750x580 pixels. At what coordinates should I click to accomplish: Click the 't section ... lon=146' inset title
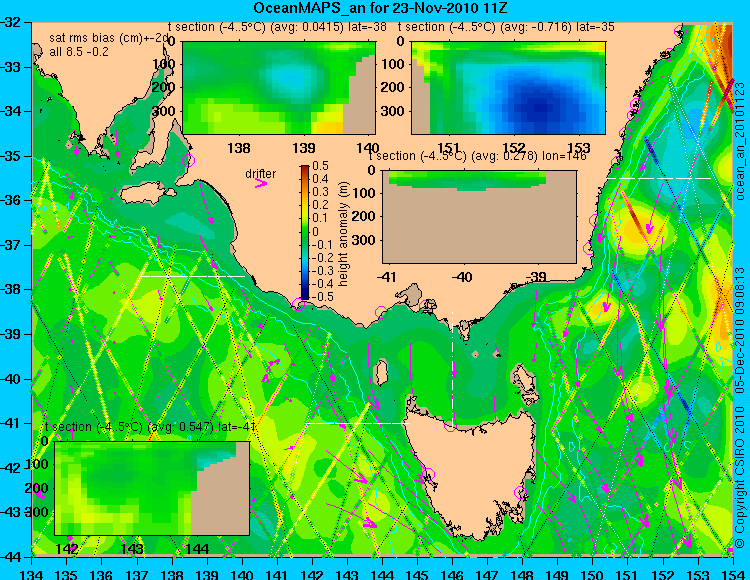pos(477,156)
